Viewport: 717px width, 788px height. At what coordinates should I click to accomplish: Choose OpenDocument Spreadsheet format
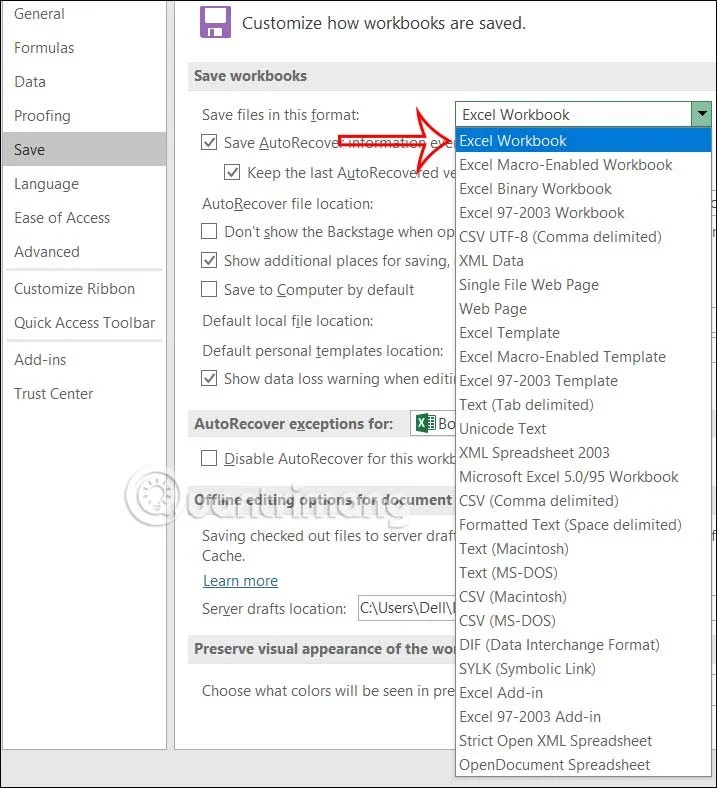[583, 765]
